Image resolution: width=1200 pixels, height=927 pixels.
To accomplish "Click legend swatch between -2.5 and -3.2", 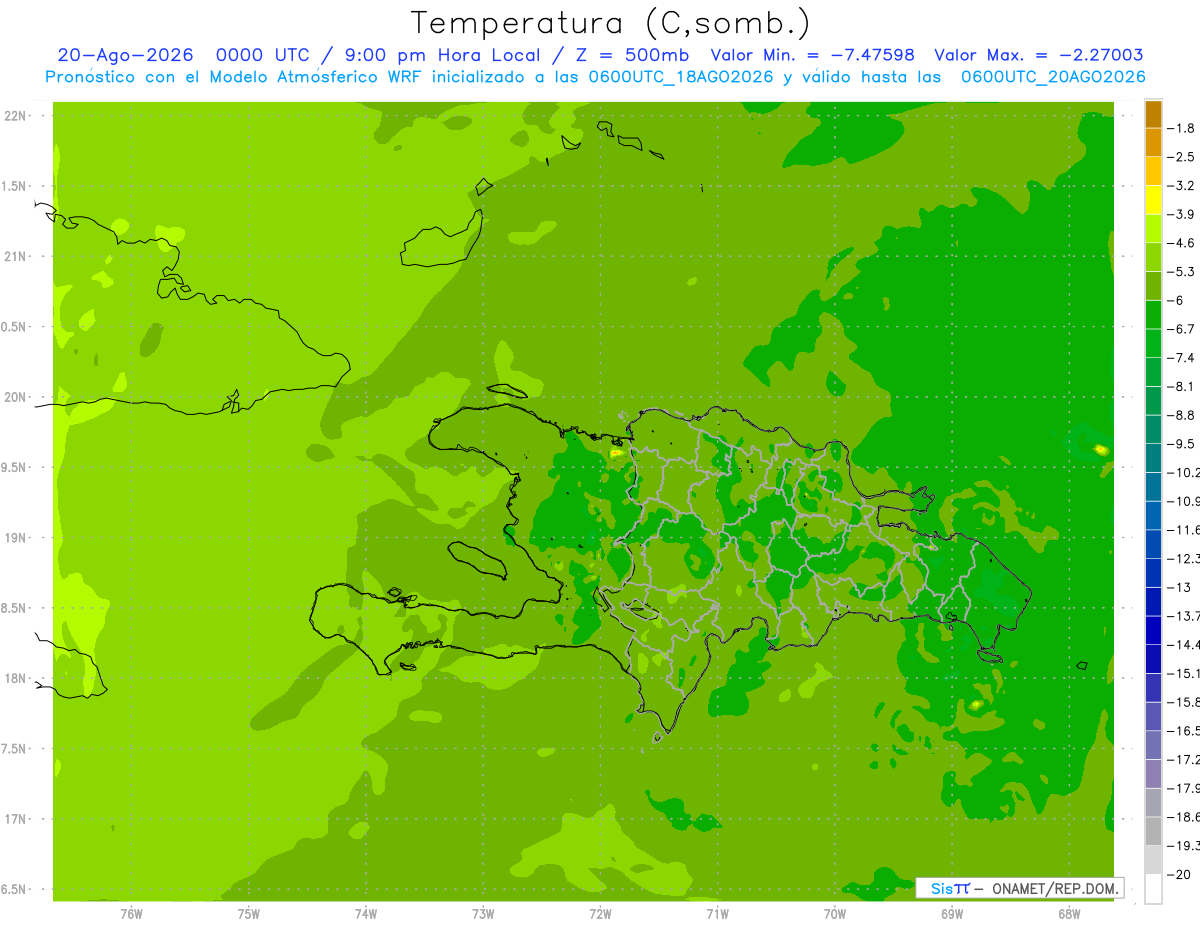I will [x=1153, y=171].
